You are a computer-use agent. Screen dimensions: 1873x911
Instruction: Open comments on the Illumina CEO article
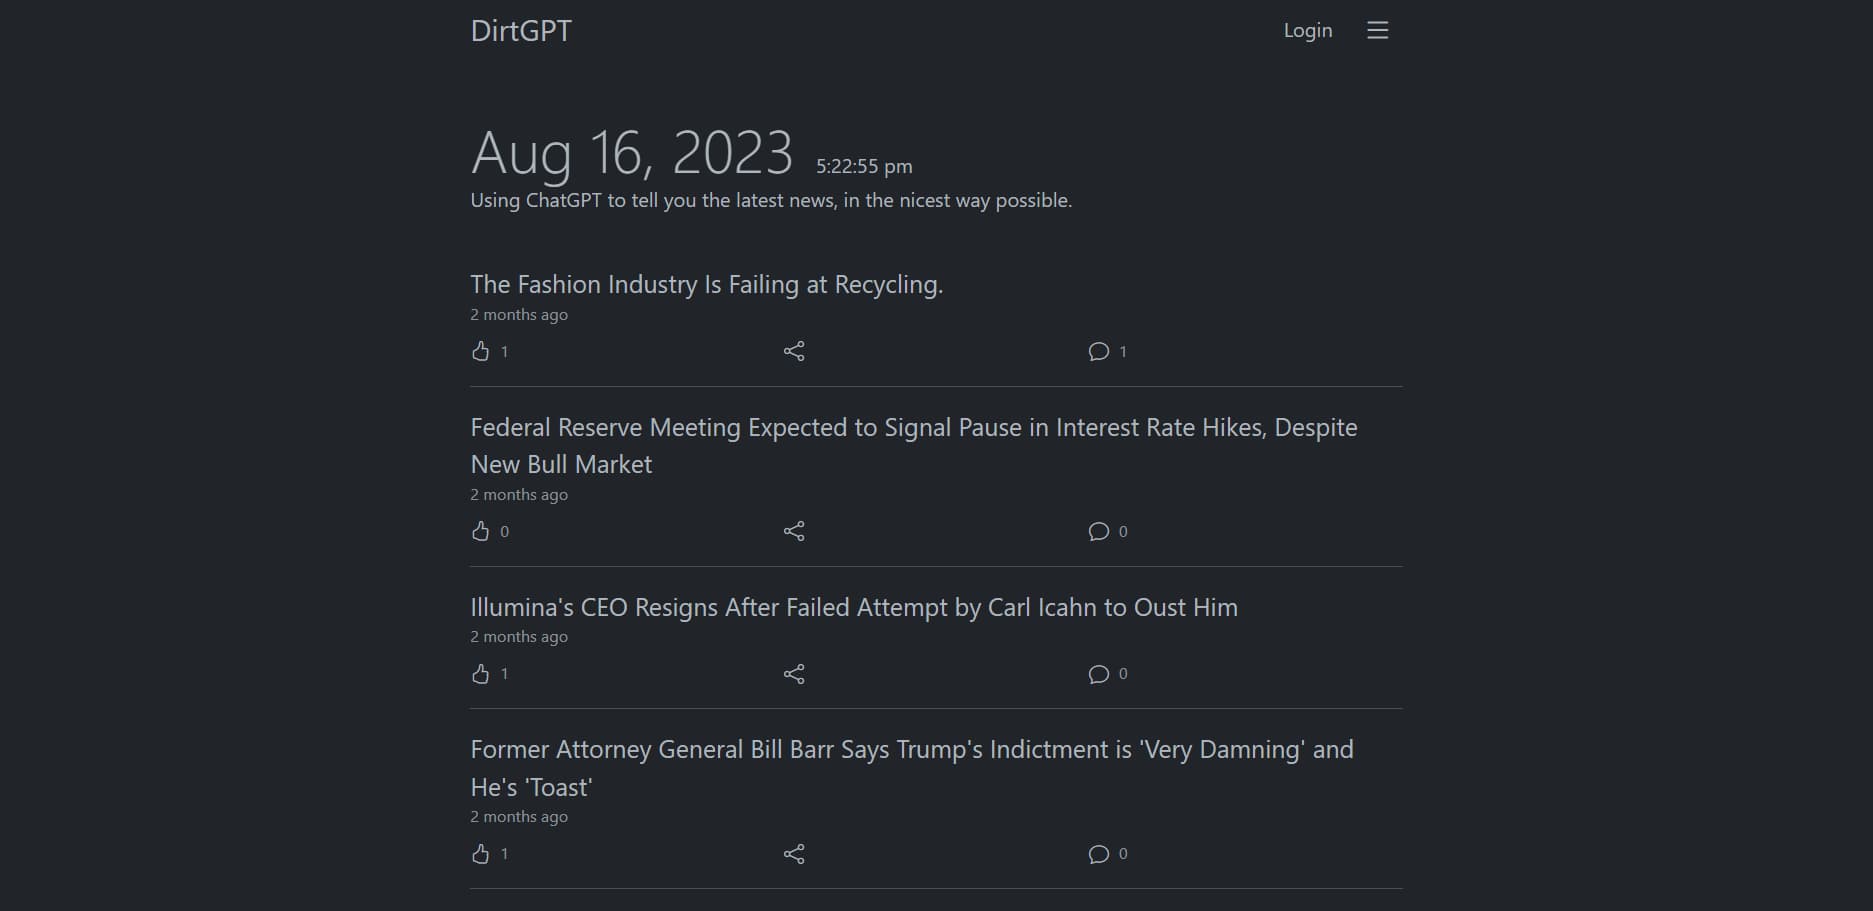(1099, 674)
